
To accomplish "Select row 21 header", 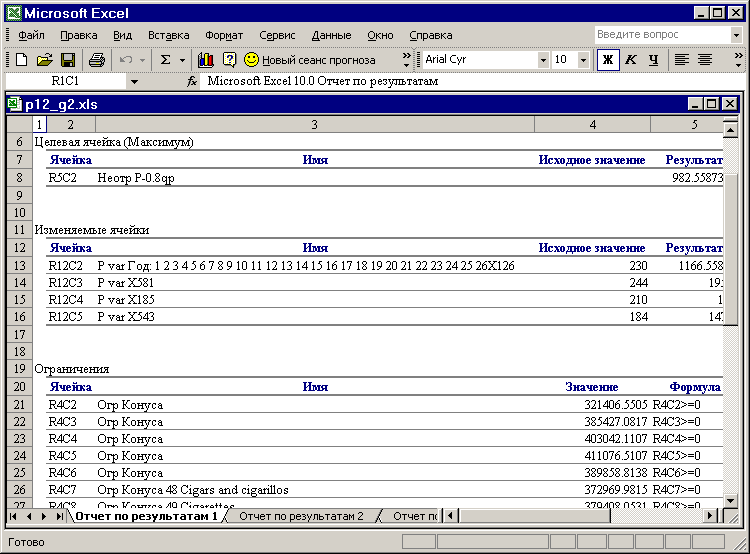I will (x=20, y=405).
